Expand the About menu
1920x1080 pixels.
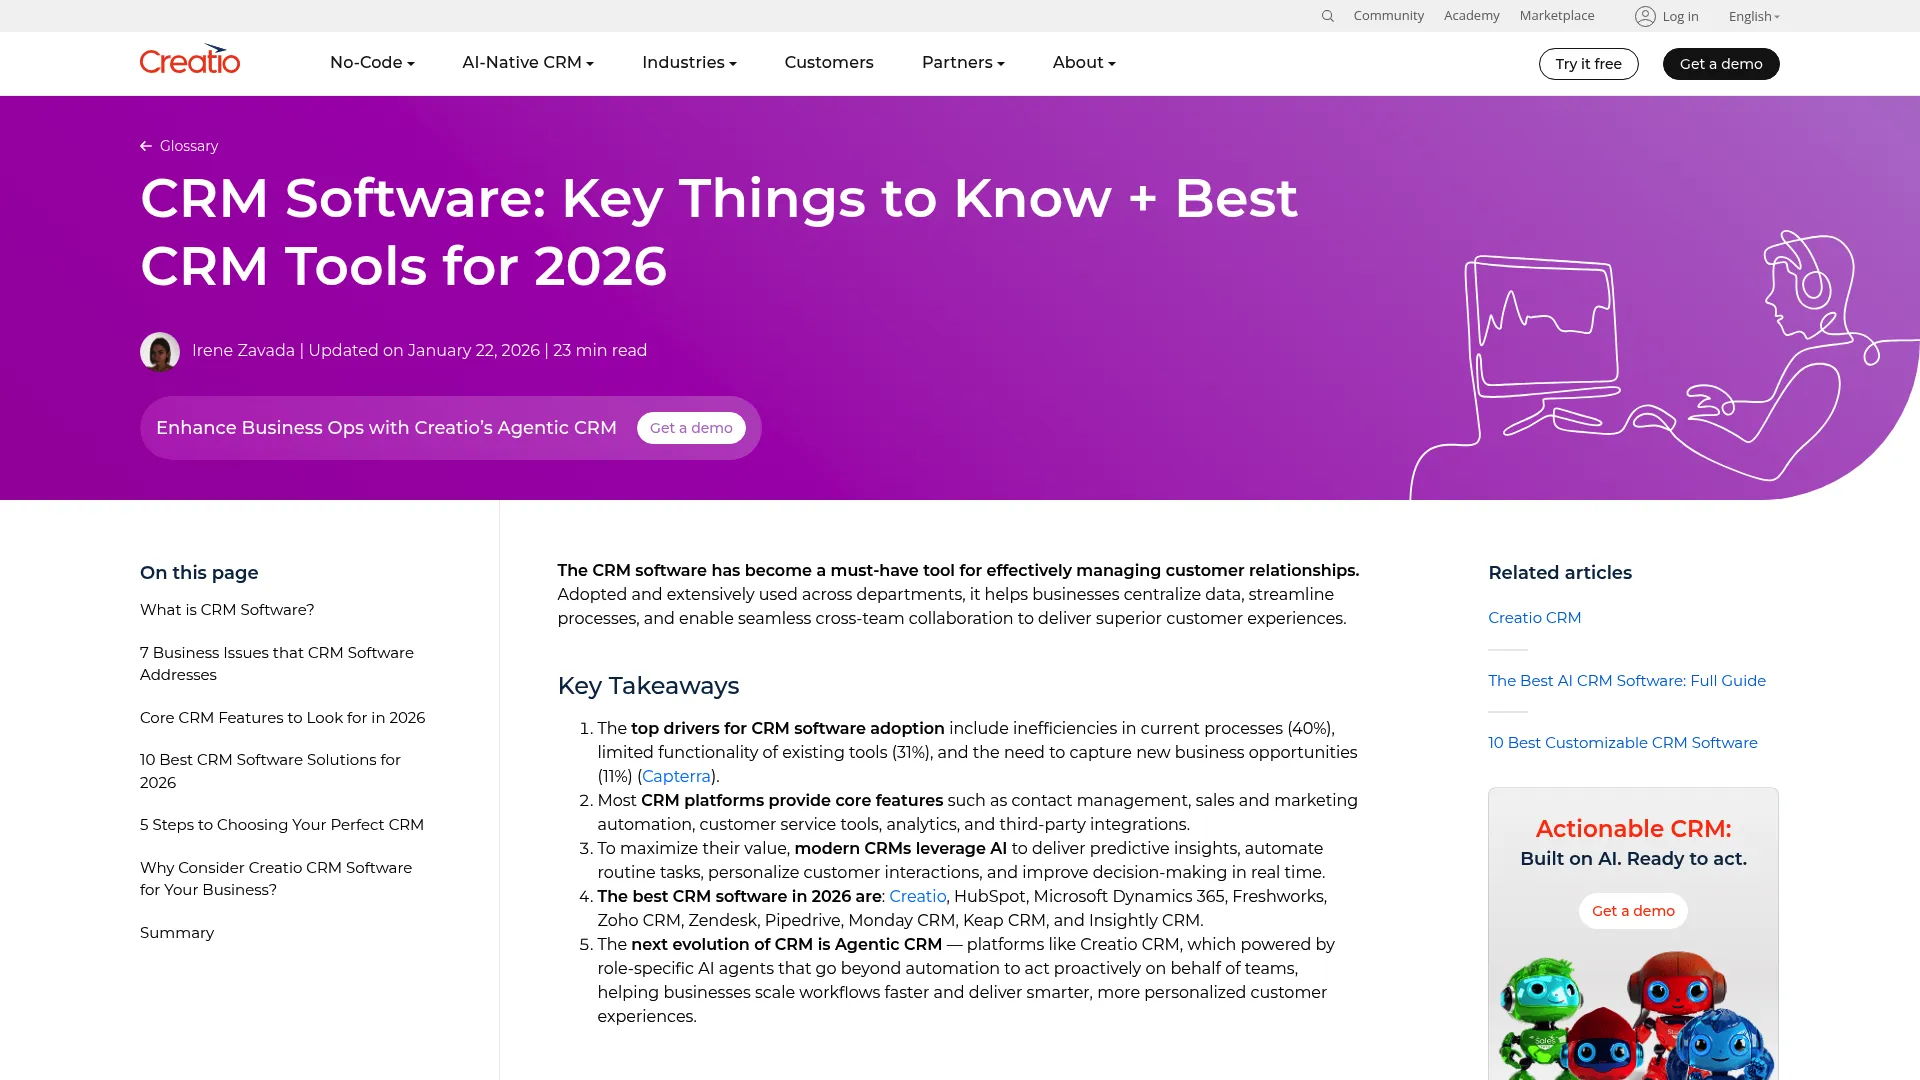(x=1084, y=62)
